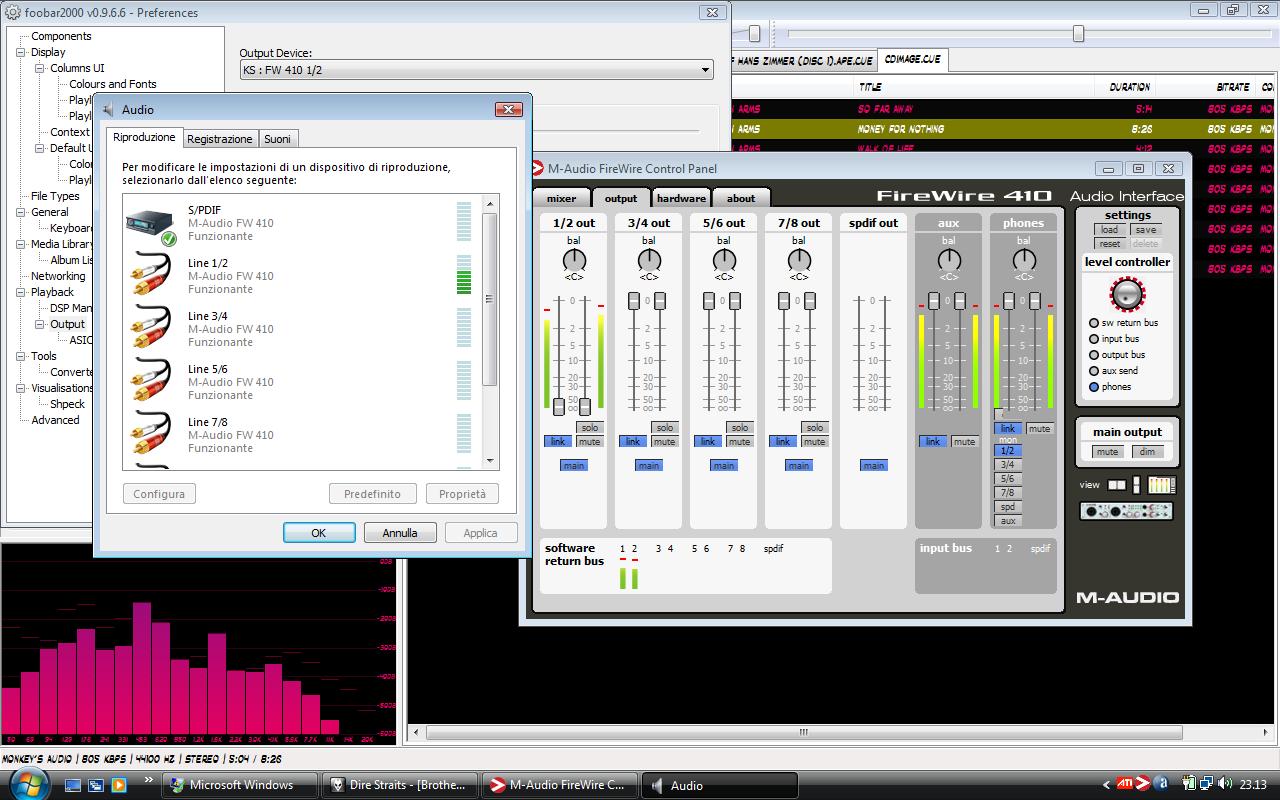
Task: Switch to the two-pane view icon
Action: (x=1116, y=485)
